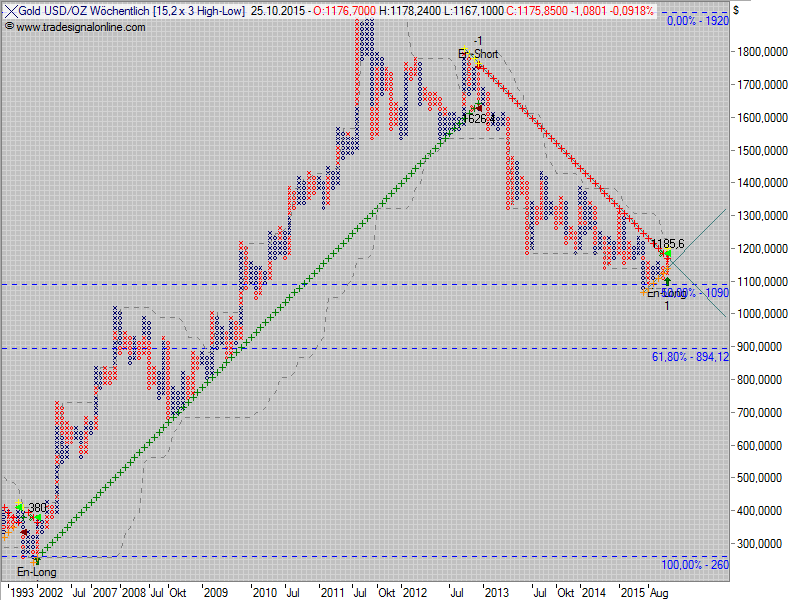800x600 pixels.
Task: Click the chart symbol icon before Gold USD/OZ
Action: coord(10,11)
